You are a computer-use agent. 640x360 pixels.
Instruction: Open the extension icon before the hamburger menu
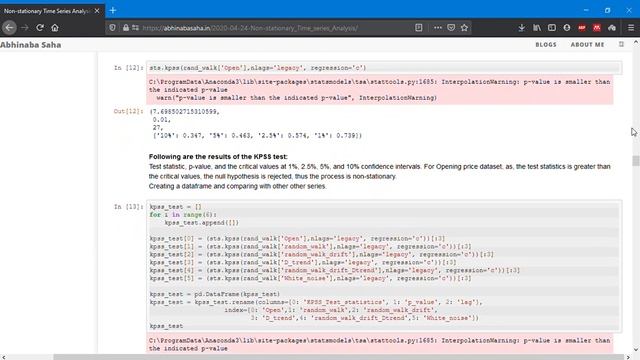612,28
